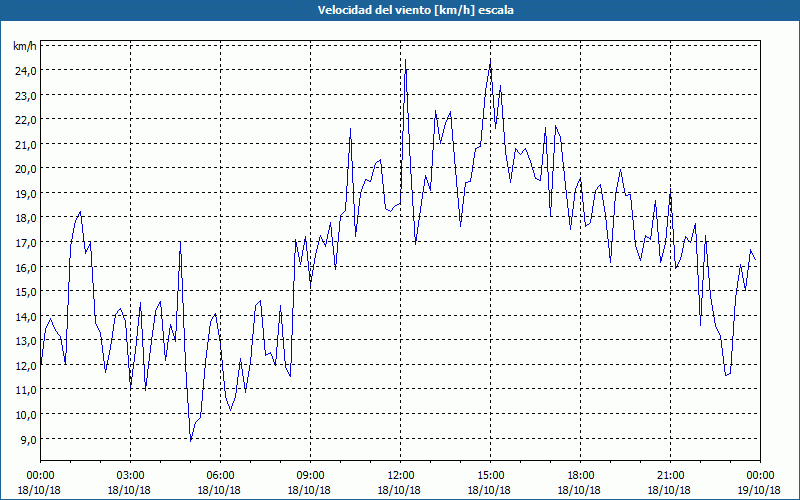This screenshot has width=800, height=500.
Task: Select the '06:00' time axis label
Action: [220, 476]
